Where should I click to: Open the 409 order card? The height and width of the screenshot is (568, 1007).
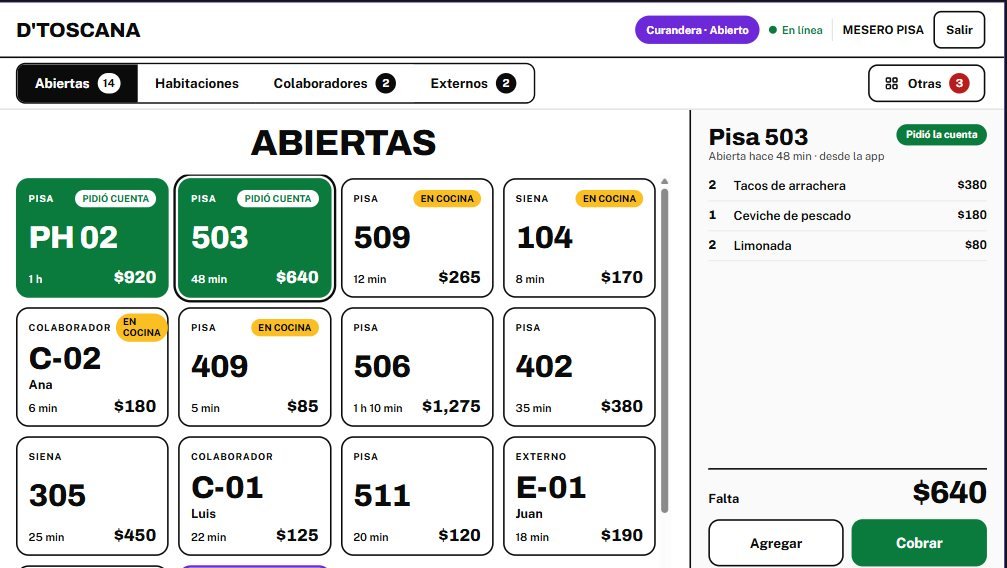tap(255, 367)
